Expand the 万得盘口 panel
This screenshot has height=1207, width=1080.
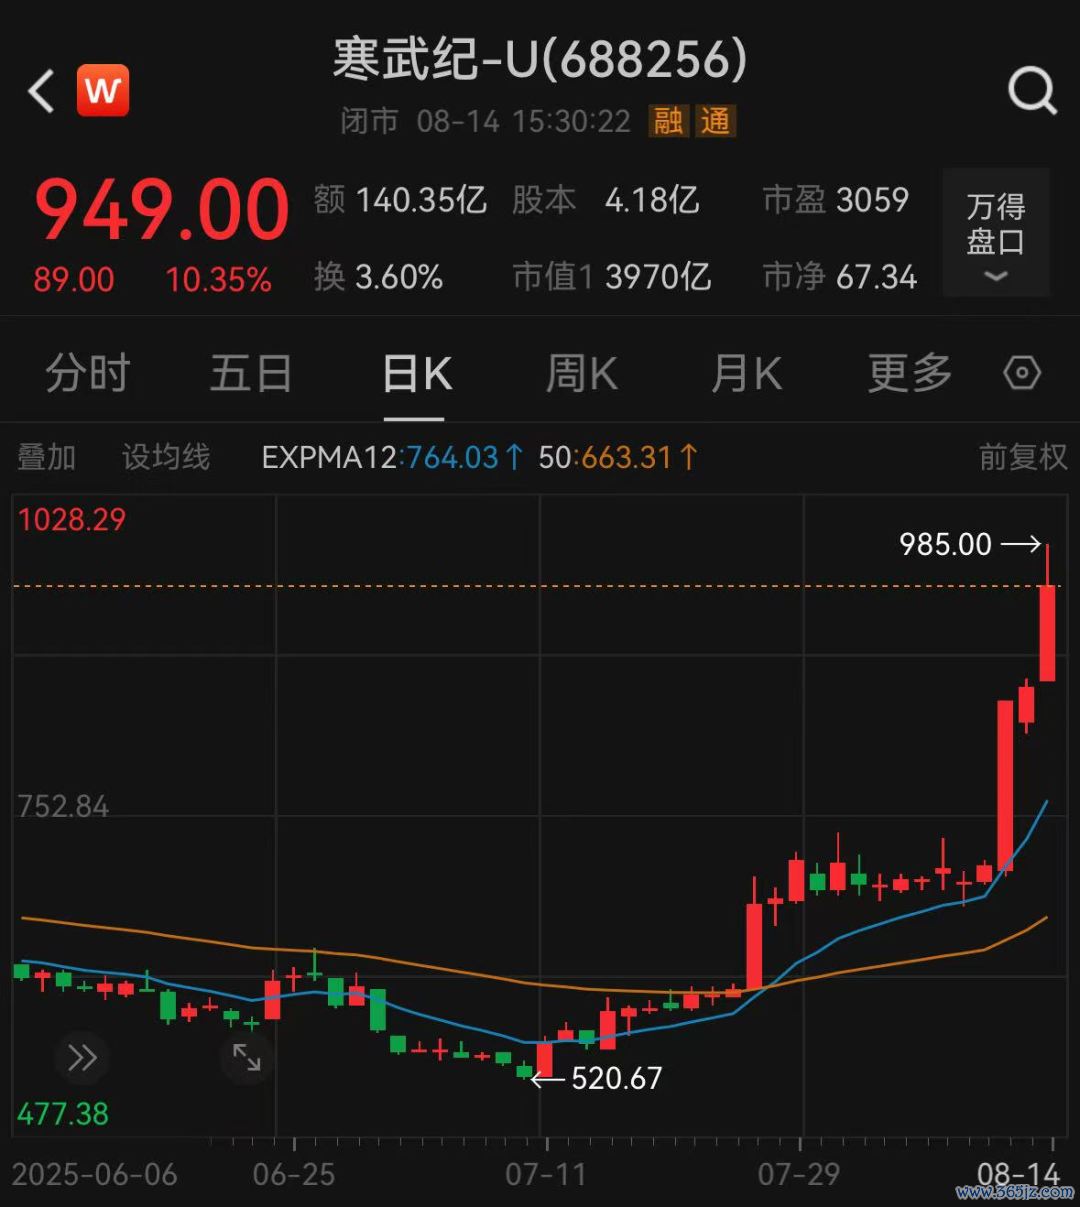tap(996, 233)
